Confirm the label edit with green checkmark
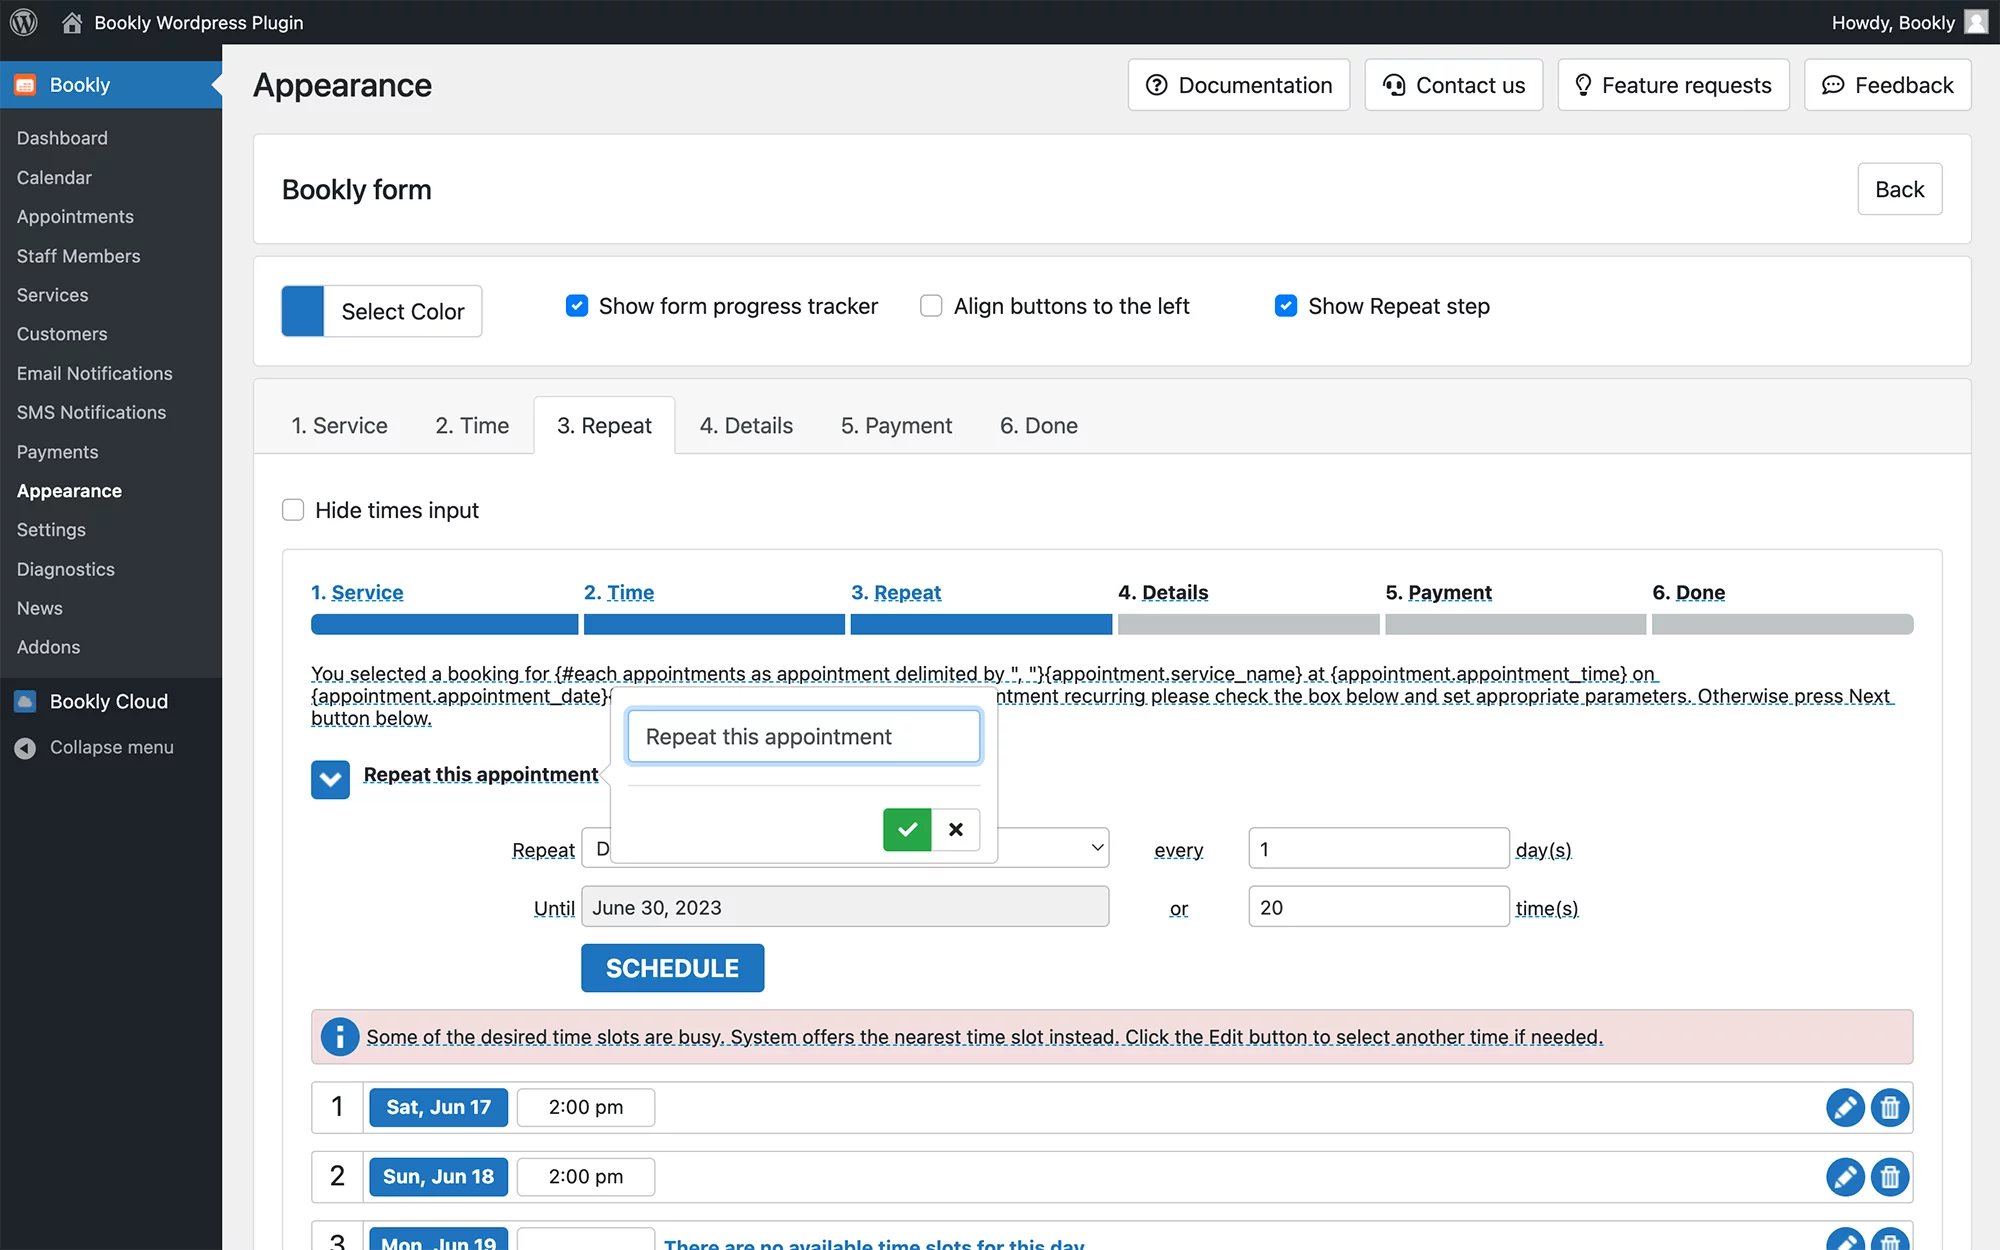 907,829
